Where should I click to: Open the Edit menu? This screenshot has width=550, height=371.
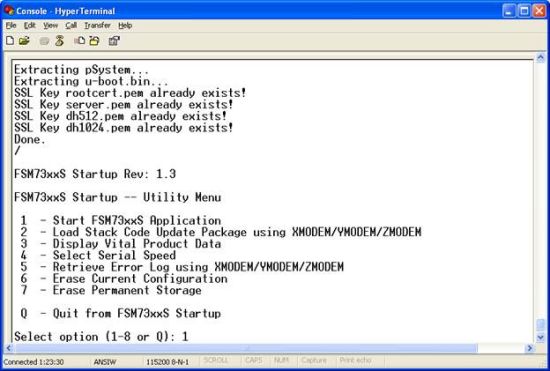pos(29,26)
